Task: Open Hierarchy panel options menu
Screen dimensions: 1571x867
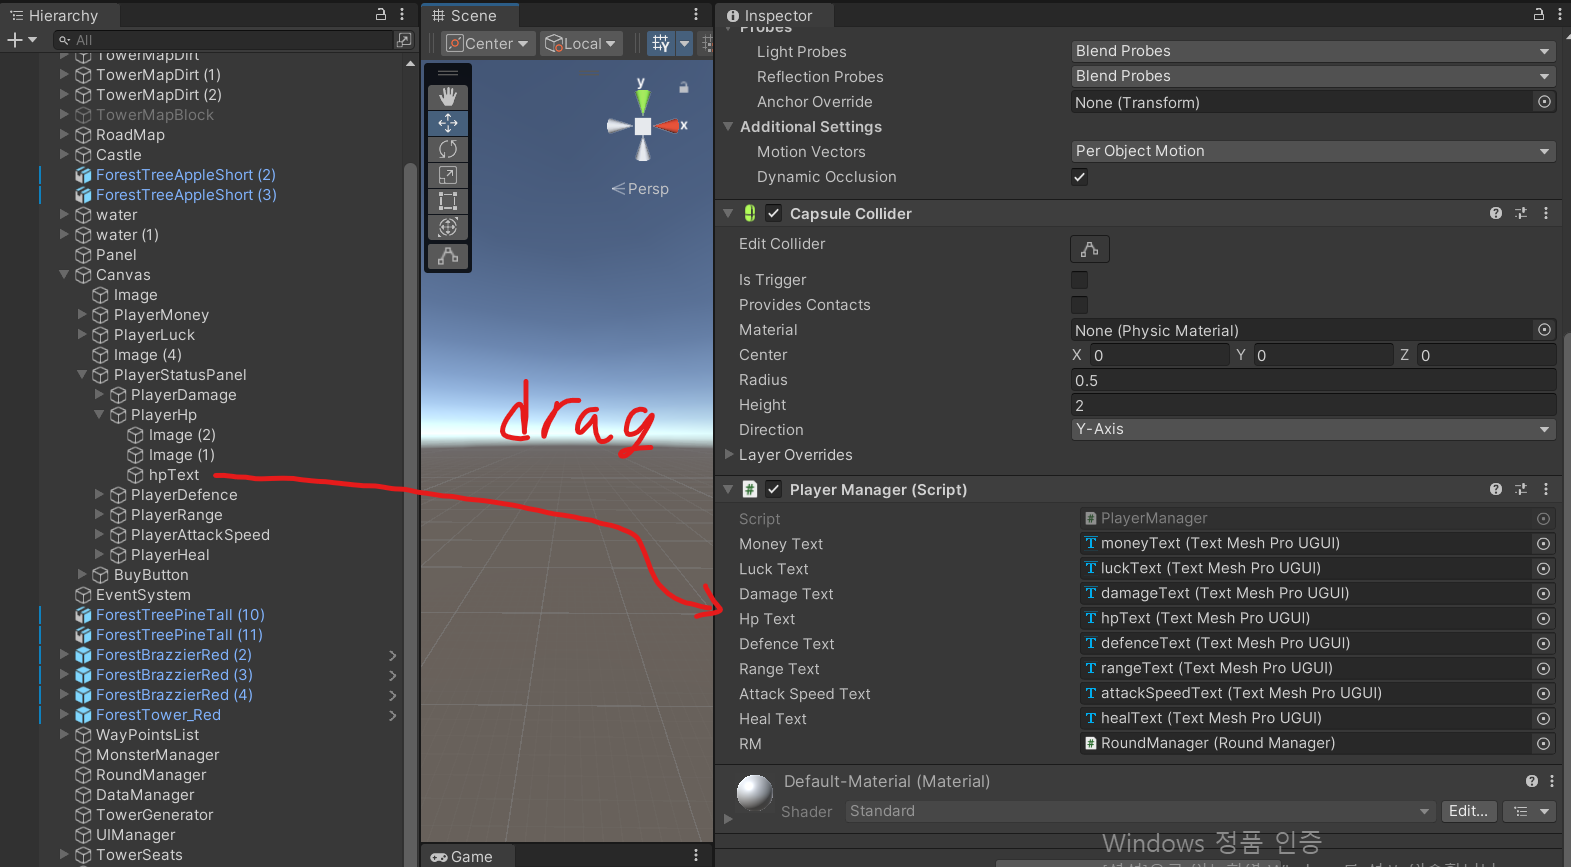Action: [x=402, y=14]
